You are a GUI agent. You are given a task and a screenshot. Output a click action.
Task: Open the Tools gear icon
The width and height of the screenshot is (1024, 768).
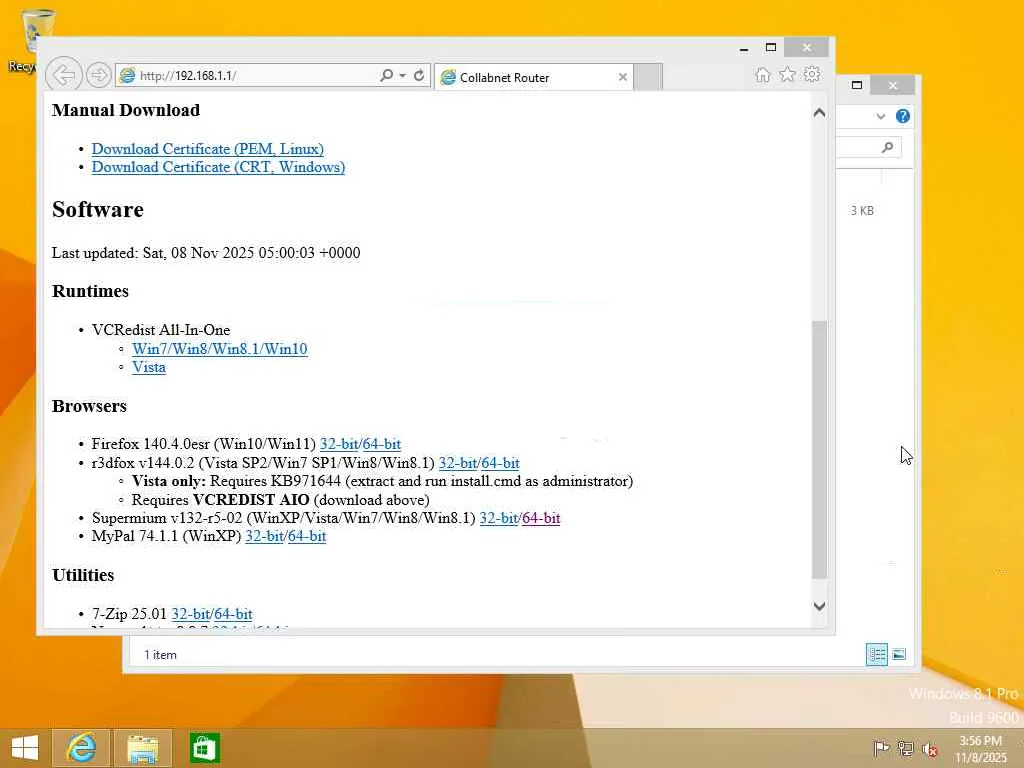tap(812, 74)
